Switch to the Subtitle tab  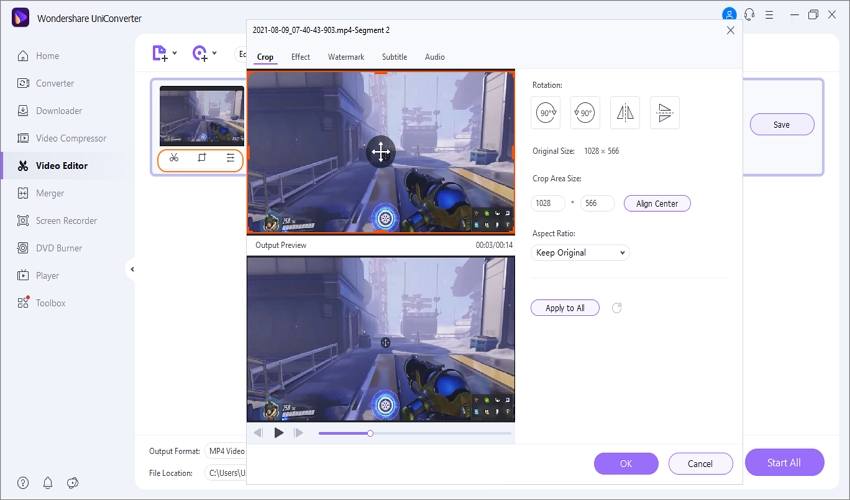(394, 57)
